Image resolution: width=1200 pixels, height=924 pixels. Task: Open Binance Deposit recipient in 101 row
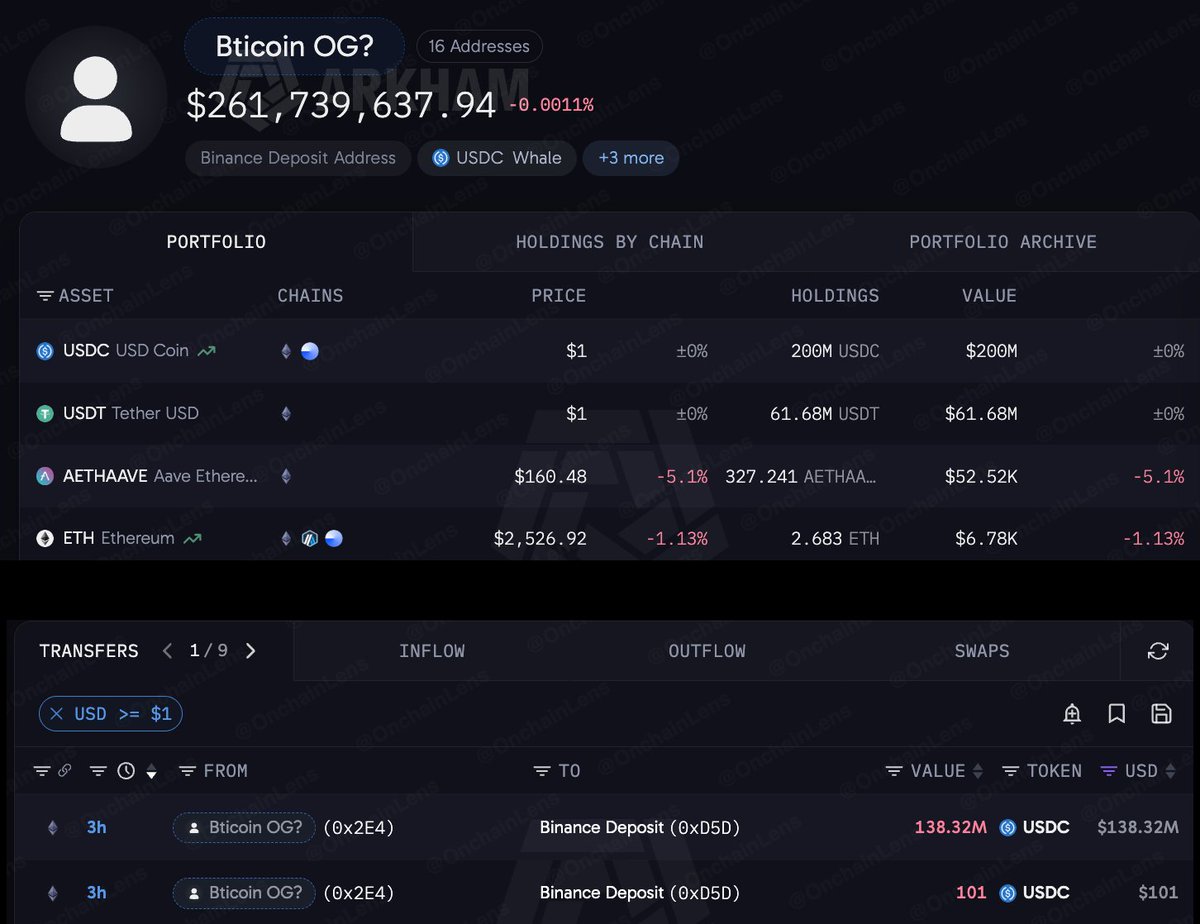tap(640, 892)
